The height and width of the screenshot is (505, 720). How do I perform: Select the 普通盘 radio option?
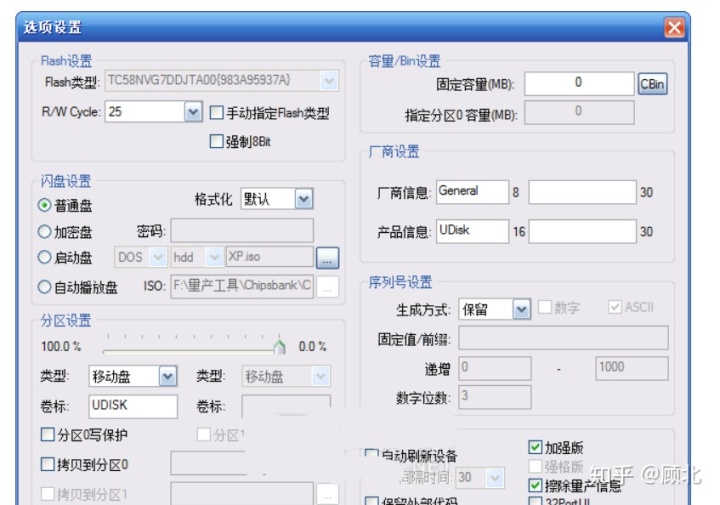point(45,205)
